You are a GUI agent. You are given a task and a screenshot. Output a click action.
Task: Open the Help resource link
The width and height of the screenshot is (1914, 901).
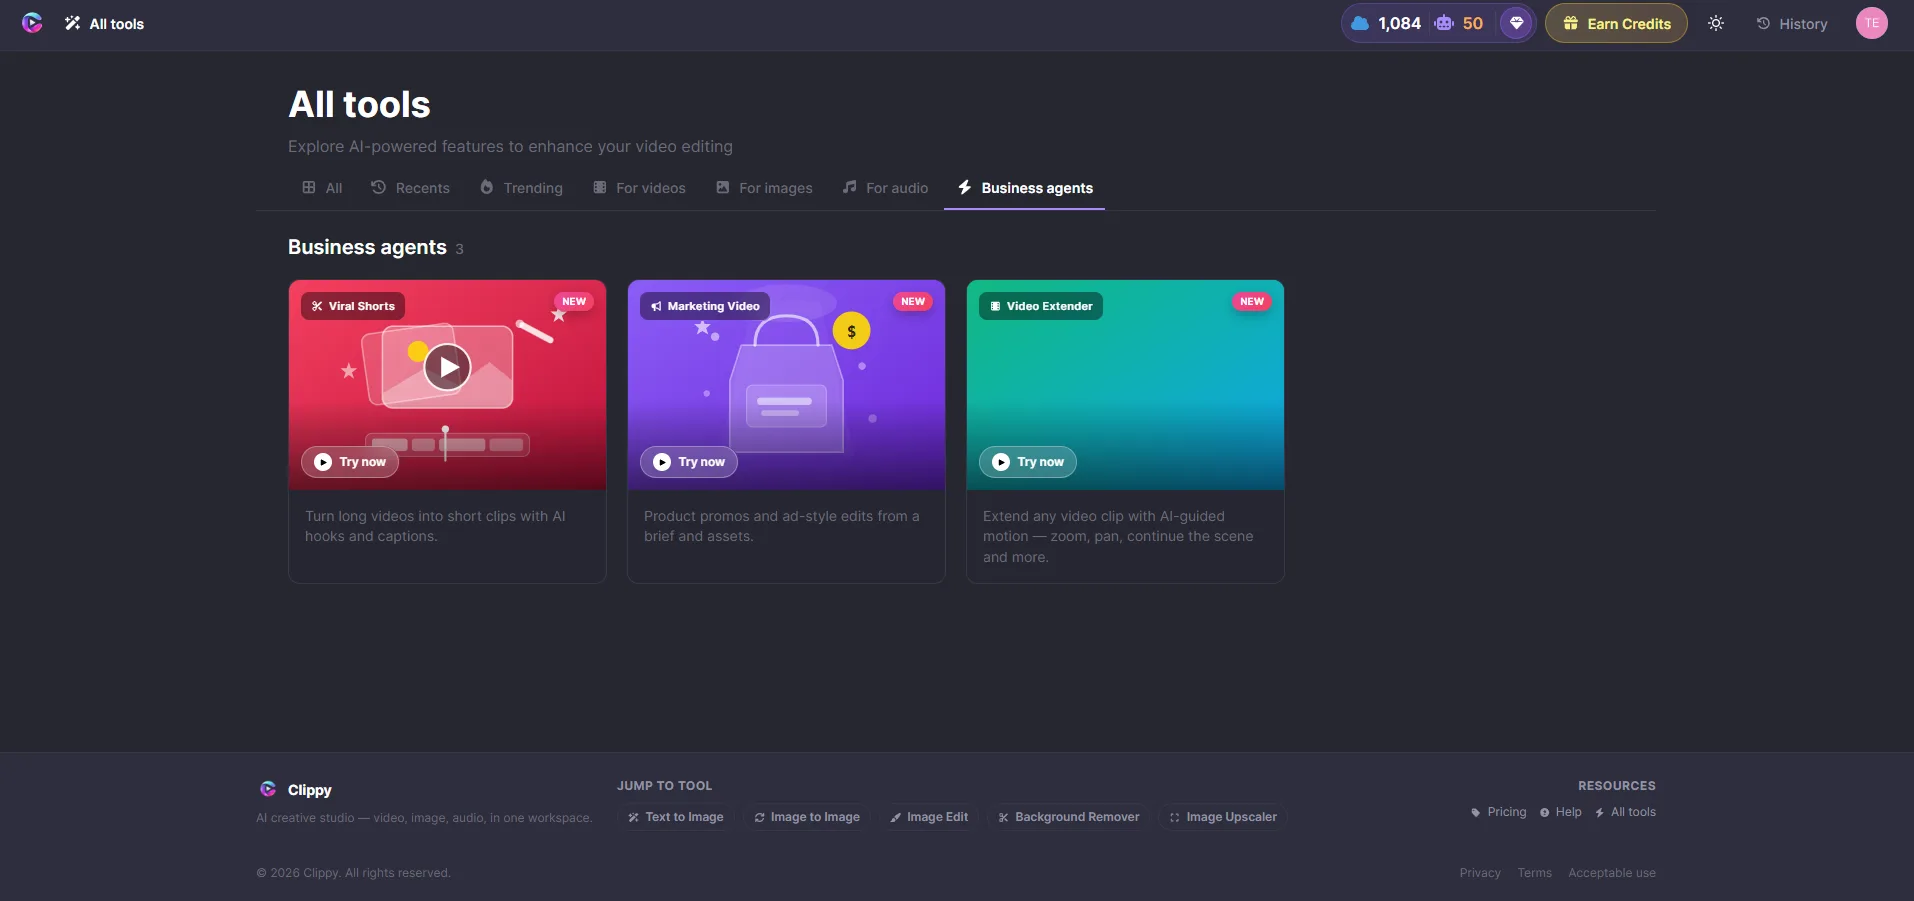(x=1561, y=812)
